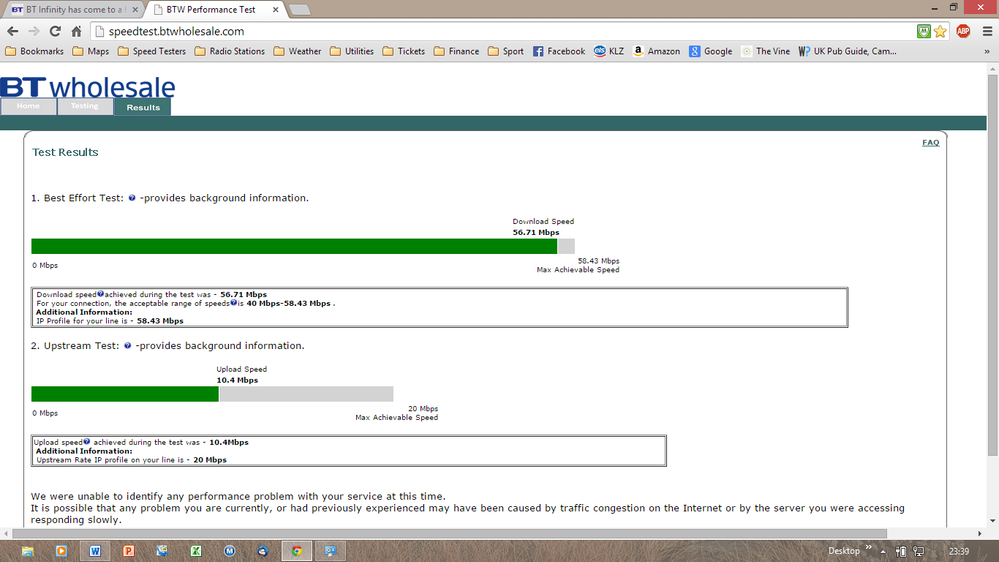Open the Radio Stations bookmark folder
Image resolution: width=999 pixels, height=562 pixels.
229,52
